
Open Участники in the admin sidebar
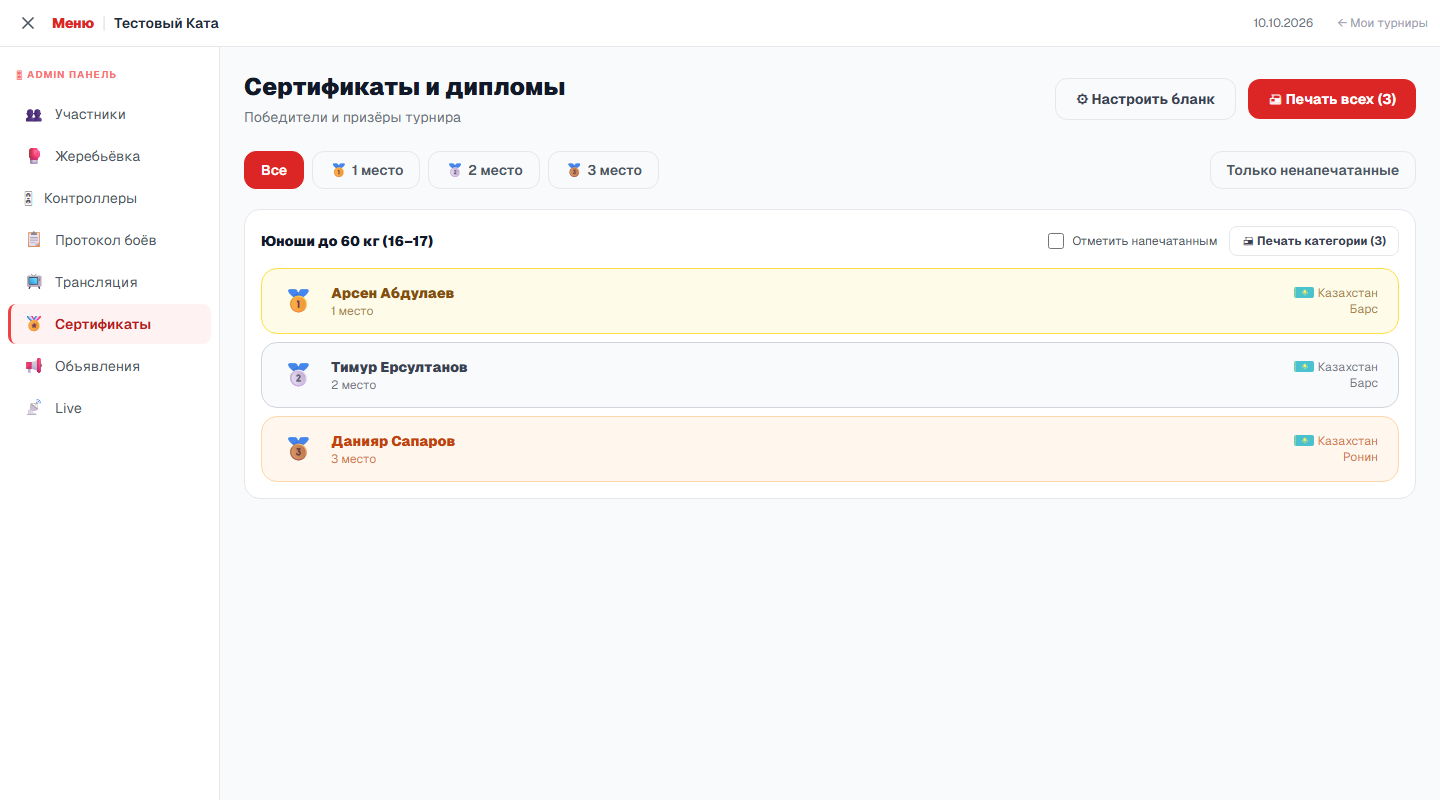[x=110, y=115]
